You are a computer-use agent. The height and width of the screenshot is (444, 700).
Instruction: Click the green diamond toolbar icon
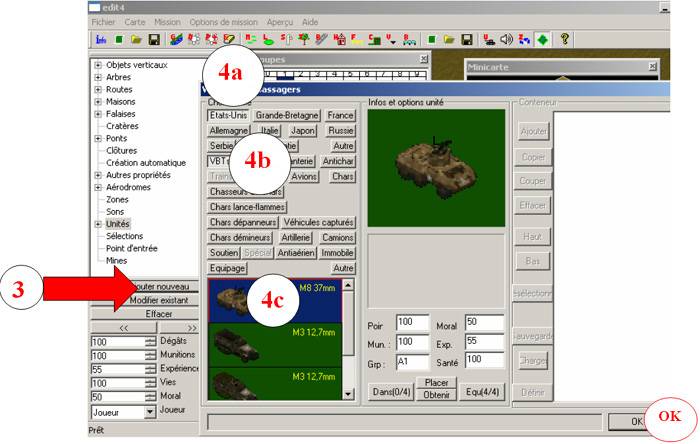coord(541,40)
